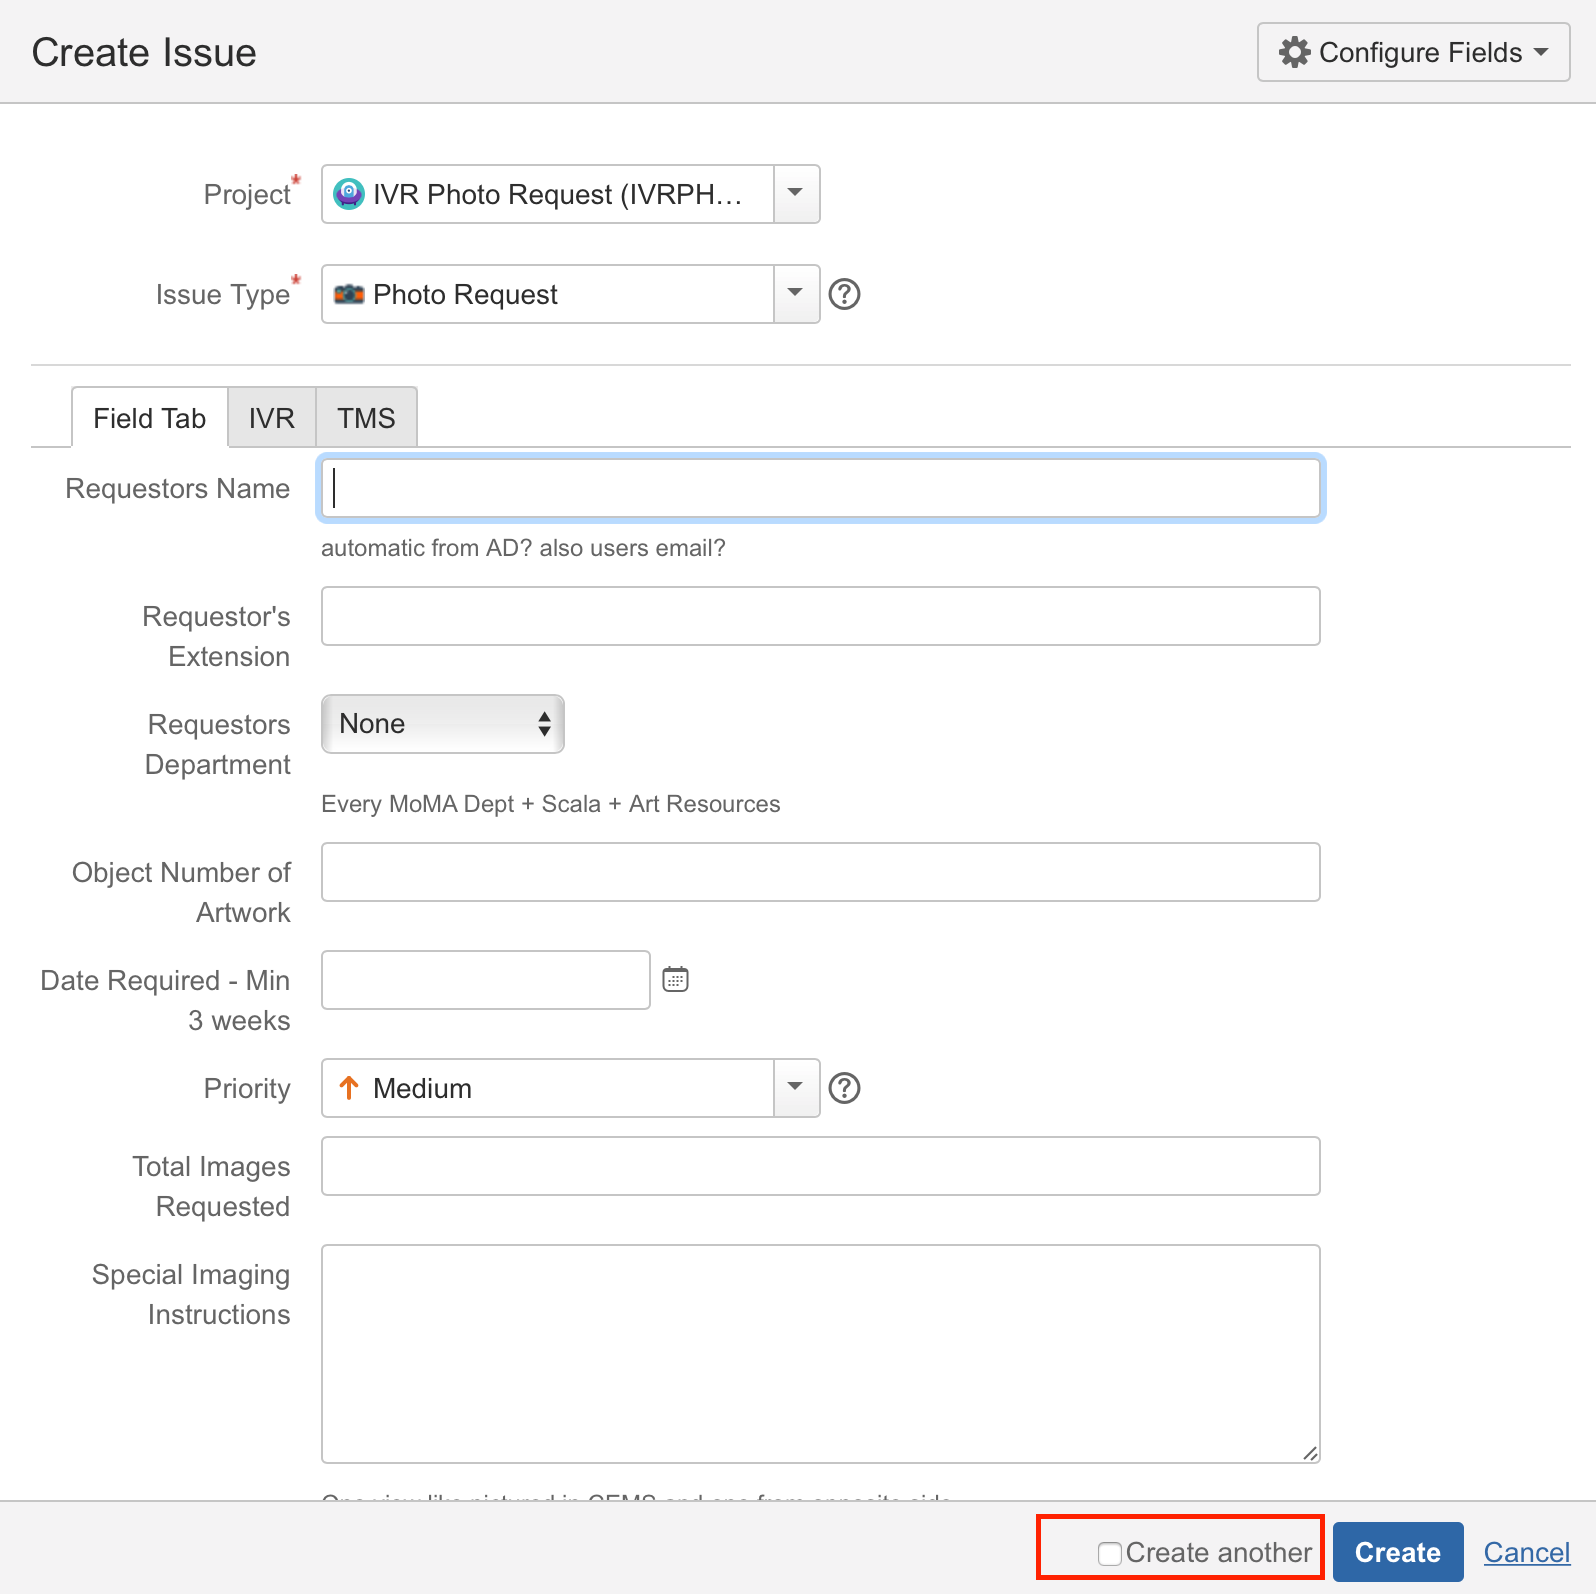Click the Priority field showing Medium

pos(570,1088)
